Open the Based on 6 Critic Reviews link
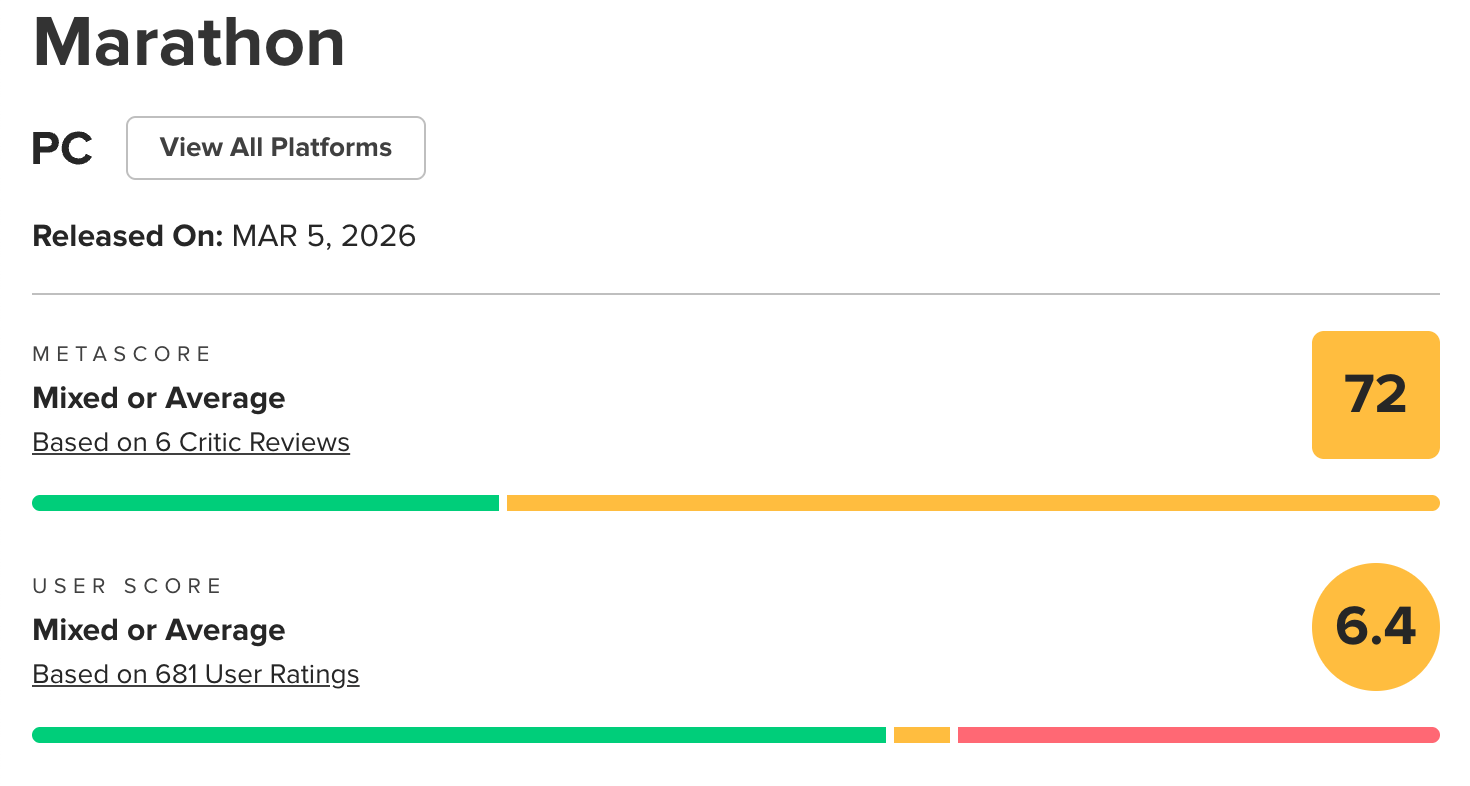This screenshot has width=1470, height=786. point(191,442)
